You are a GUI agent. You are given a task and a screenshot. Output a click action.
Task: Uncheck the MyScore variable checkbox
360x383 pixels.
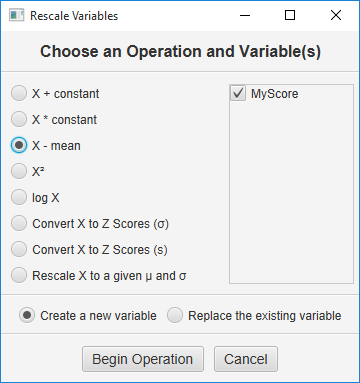coord(238,93)
